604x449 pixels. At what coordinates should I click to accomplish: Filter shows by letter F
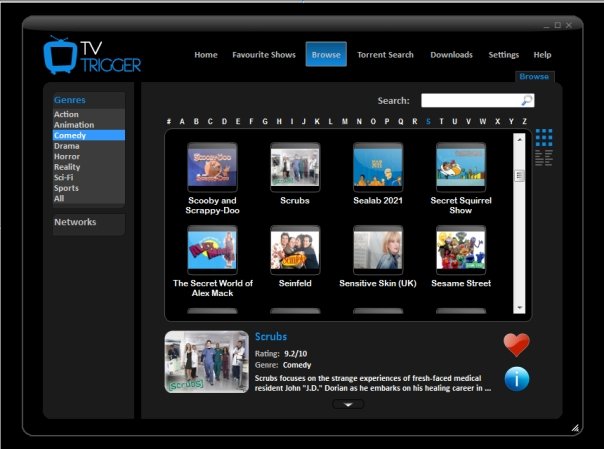point(251,121)
